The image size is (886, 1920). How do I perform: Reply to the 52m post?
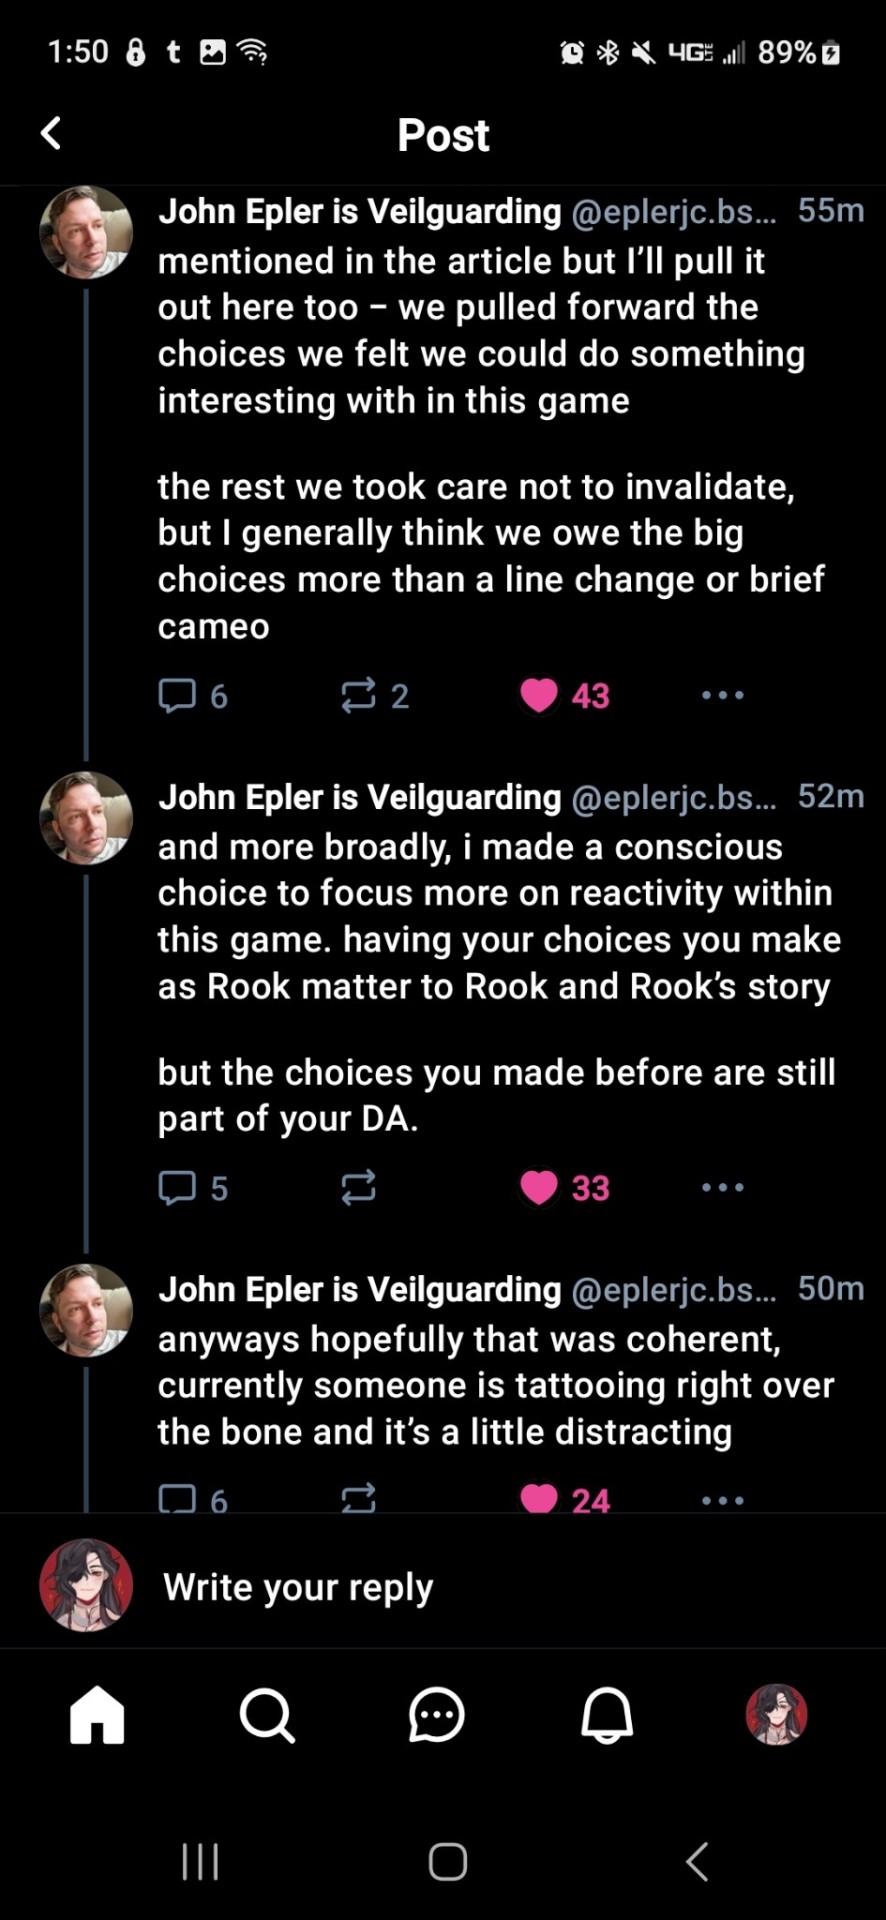pos(177,1187)
